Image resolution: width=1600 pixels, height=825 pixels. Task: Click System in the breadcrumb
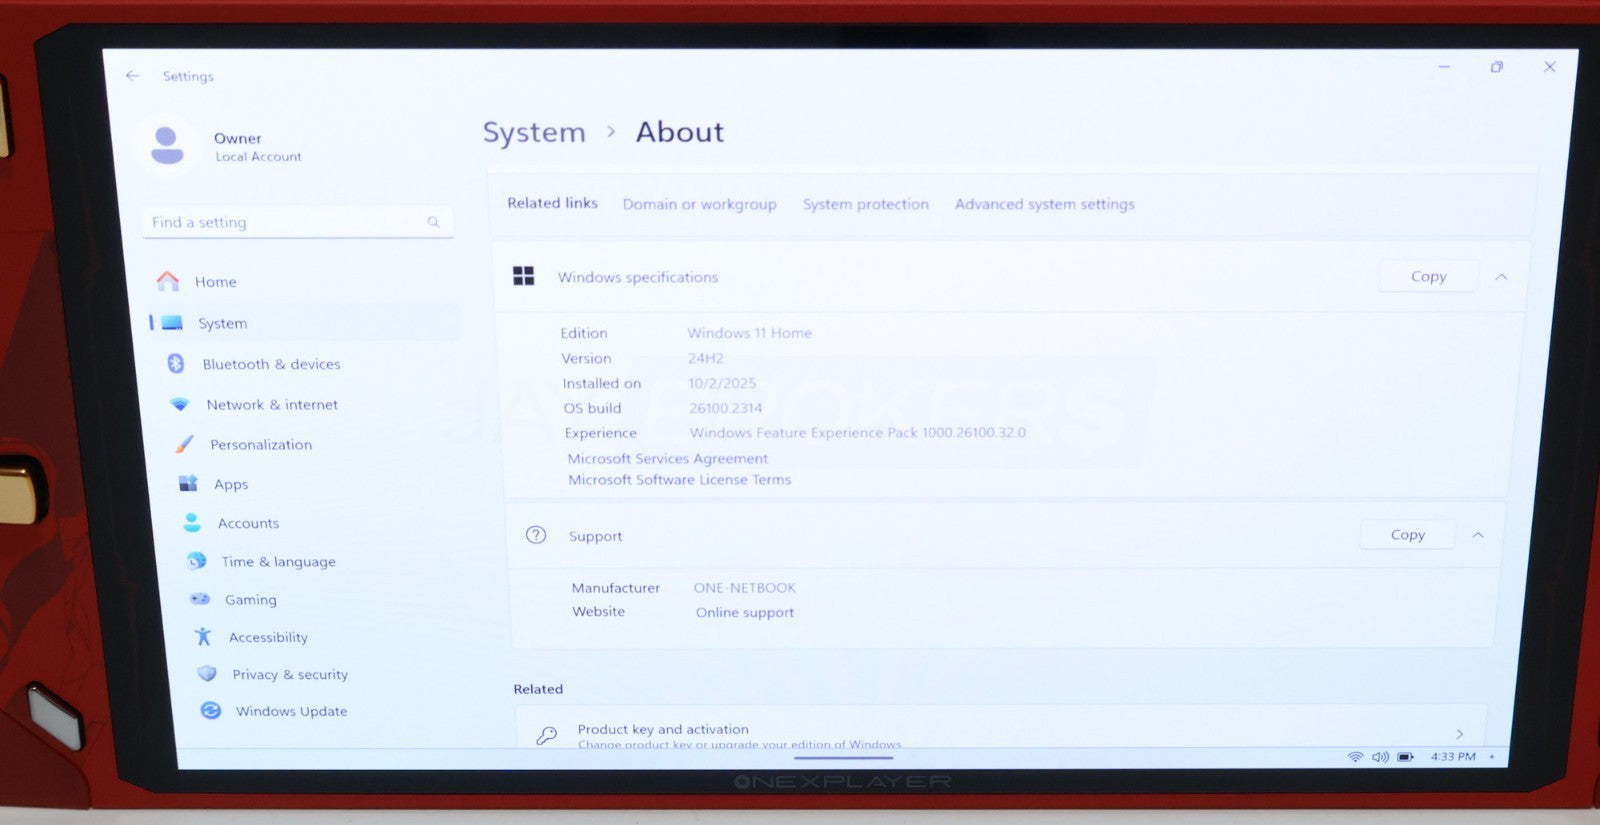(534, 133)
